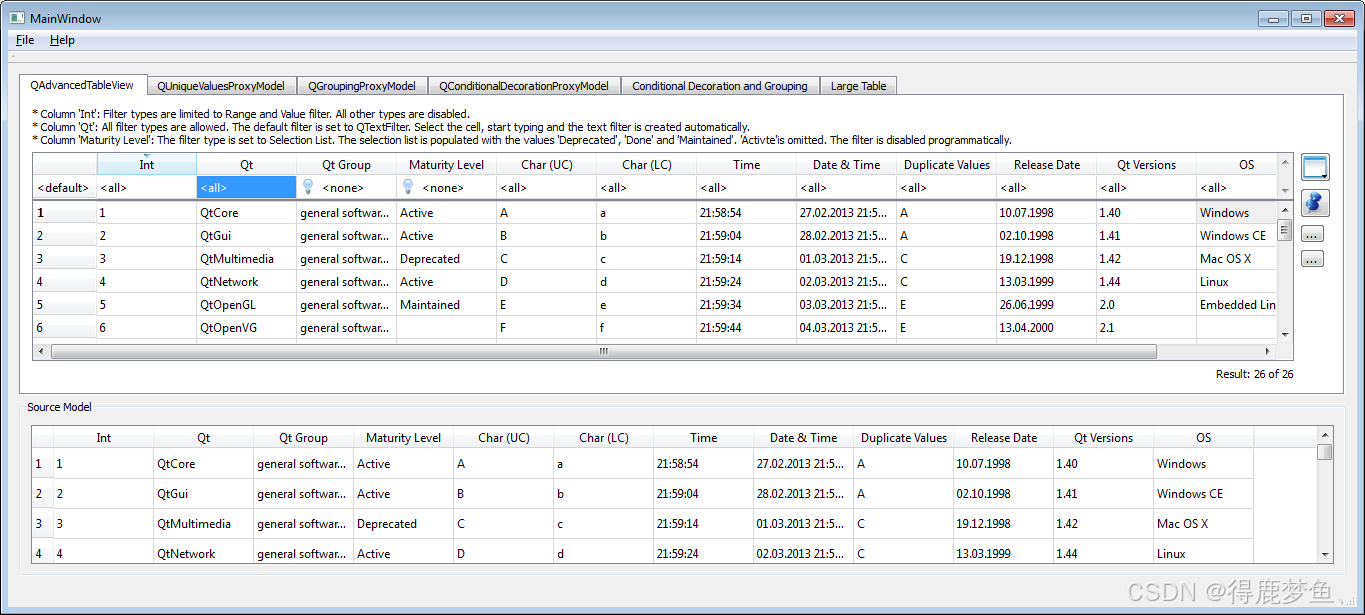The height and width of the screenshot is (615, 1365).
Task: Maximize the MainWindow window
Action: [x=1306, y=18]
